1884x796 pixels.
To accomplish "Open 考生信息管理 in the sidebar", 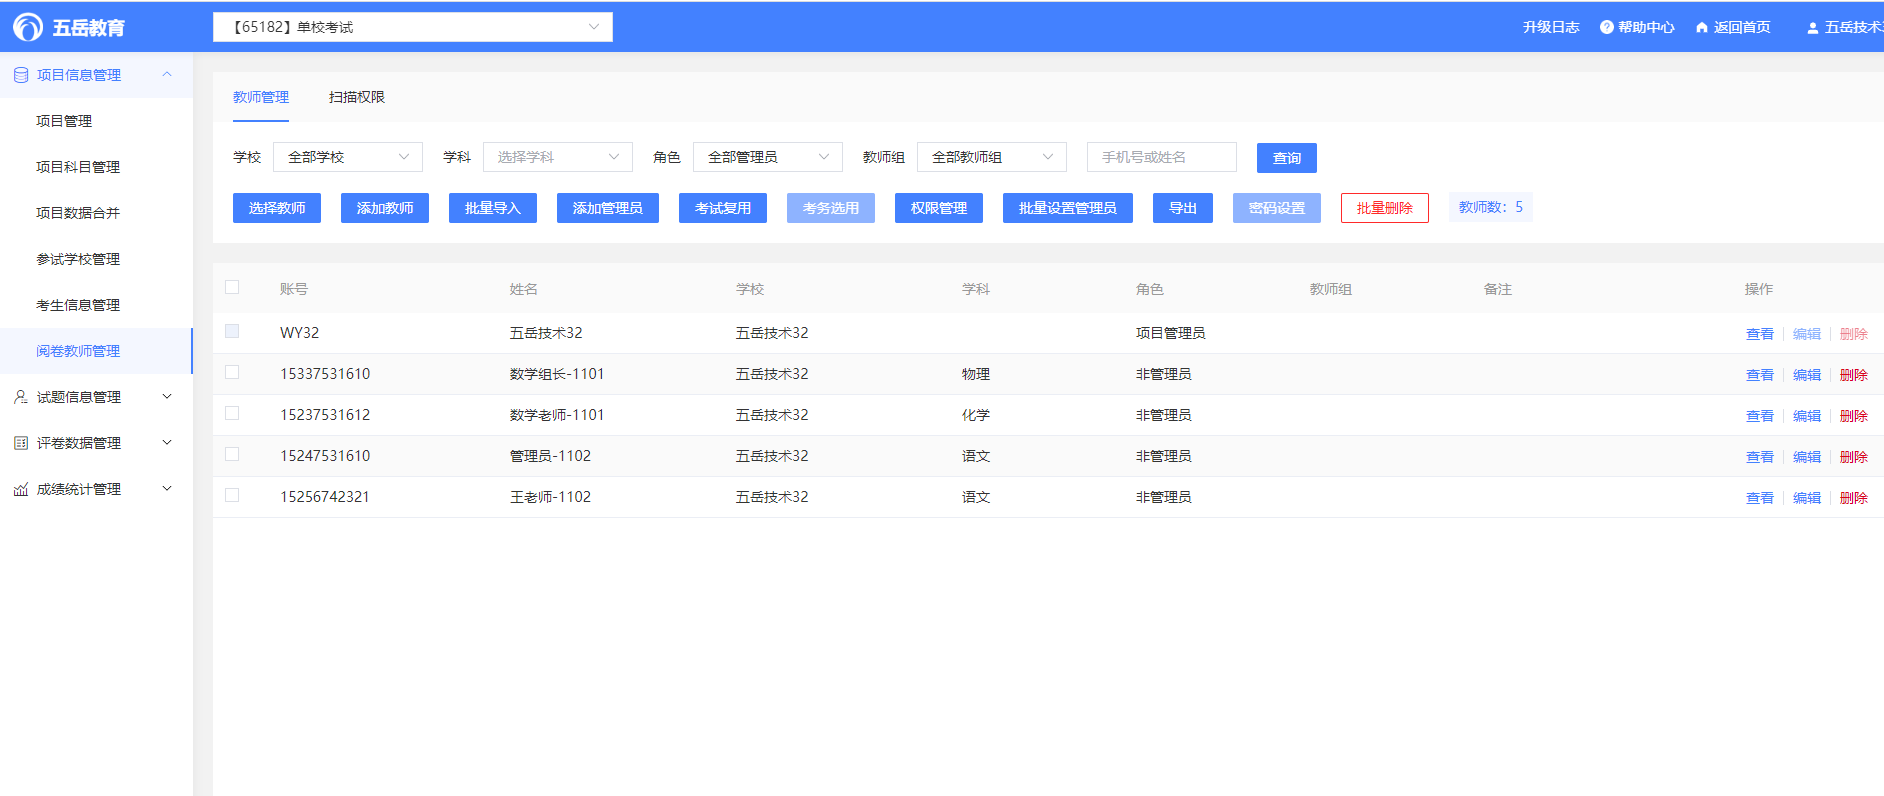I will tap(78, 305).
